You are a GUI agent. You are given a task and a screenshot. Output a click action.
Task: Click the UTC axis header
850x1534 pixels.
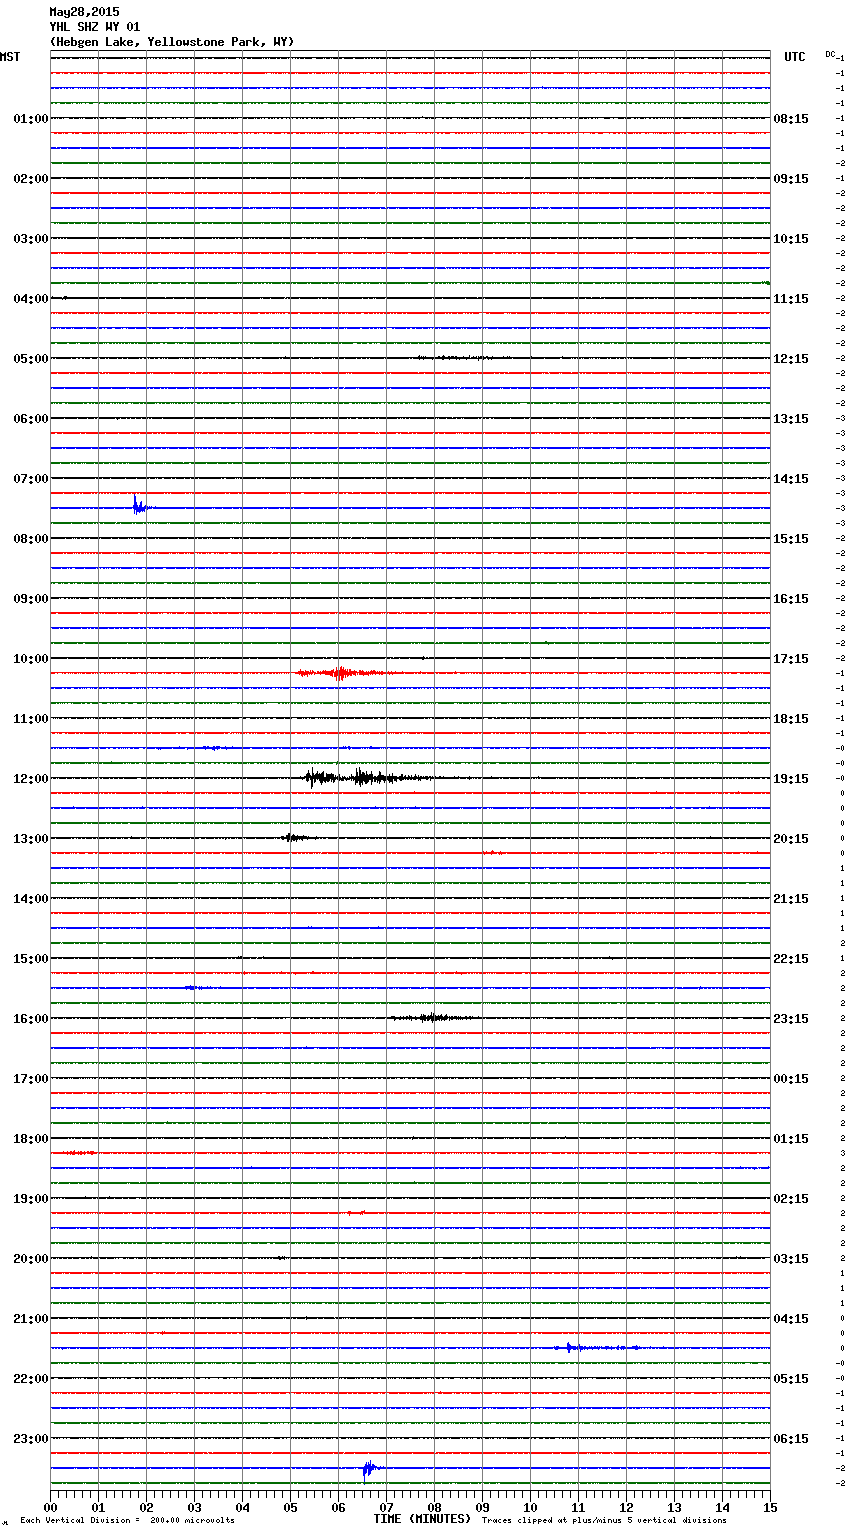coord(794,57)
